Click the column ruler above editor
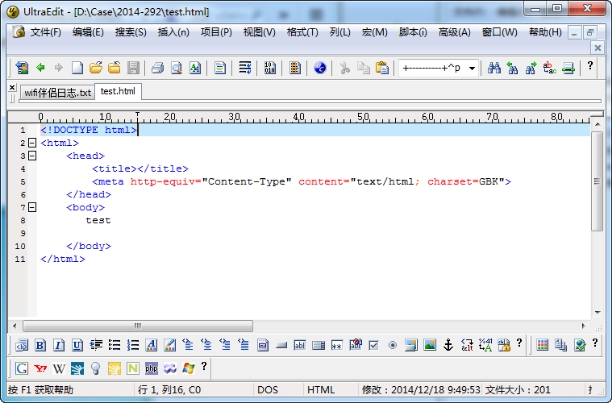 click(300, 117)
